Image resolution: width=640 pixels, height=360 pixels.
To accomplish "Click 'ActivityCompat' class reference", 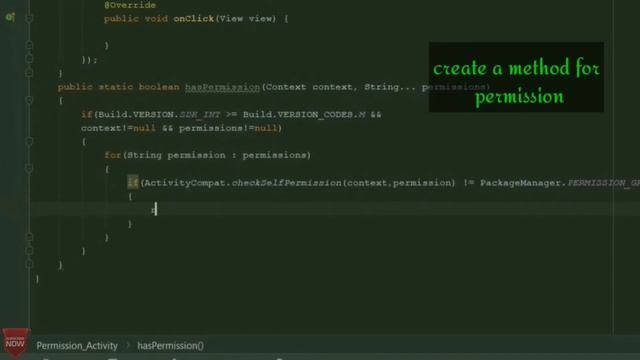I will pyautogui.click(x=185, y=182).
